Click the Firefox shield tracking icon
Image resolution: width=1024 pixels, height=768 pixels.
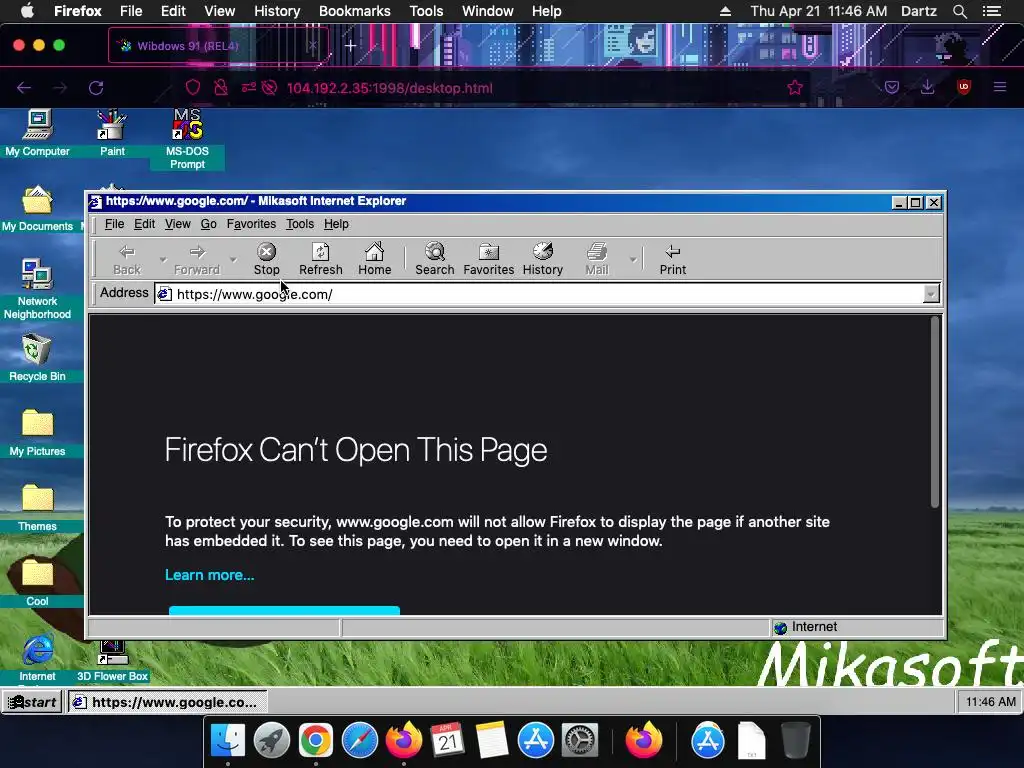click(193, 88)
